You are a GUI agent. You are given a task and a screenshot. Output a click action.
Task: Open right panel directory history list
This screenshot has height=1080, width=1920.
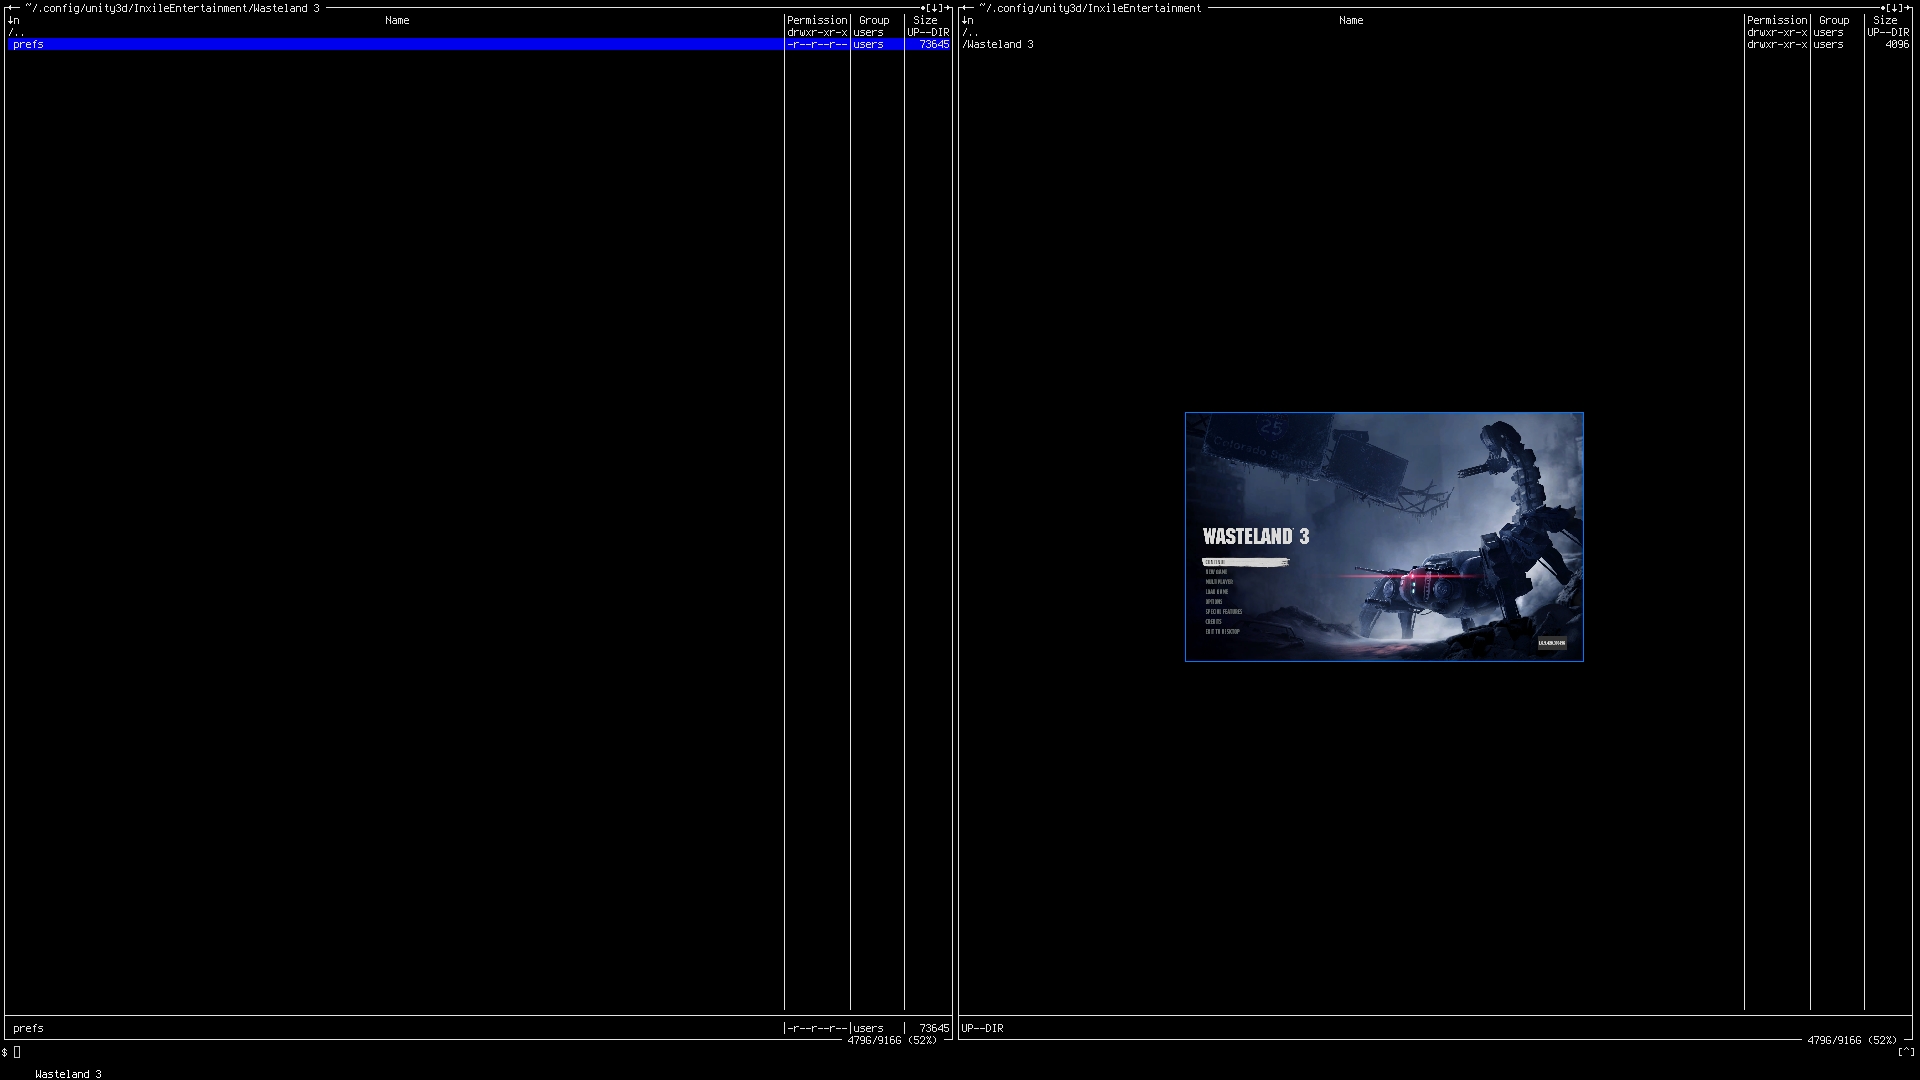(1894, 8)
